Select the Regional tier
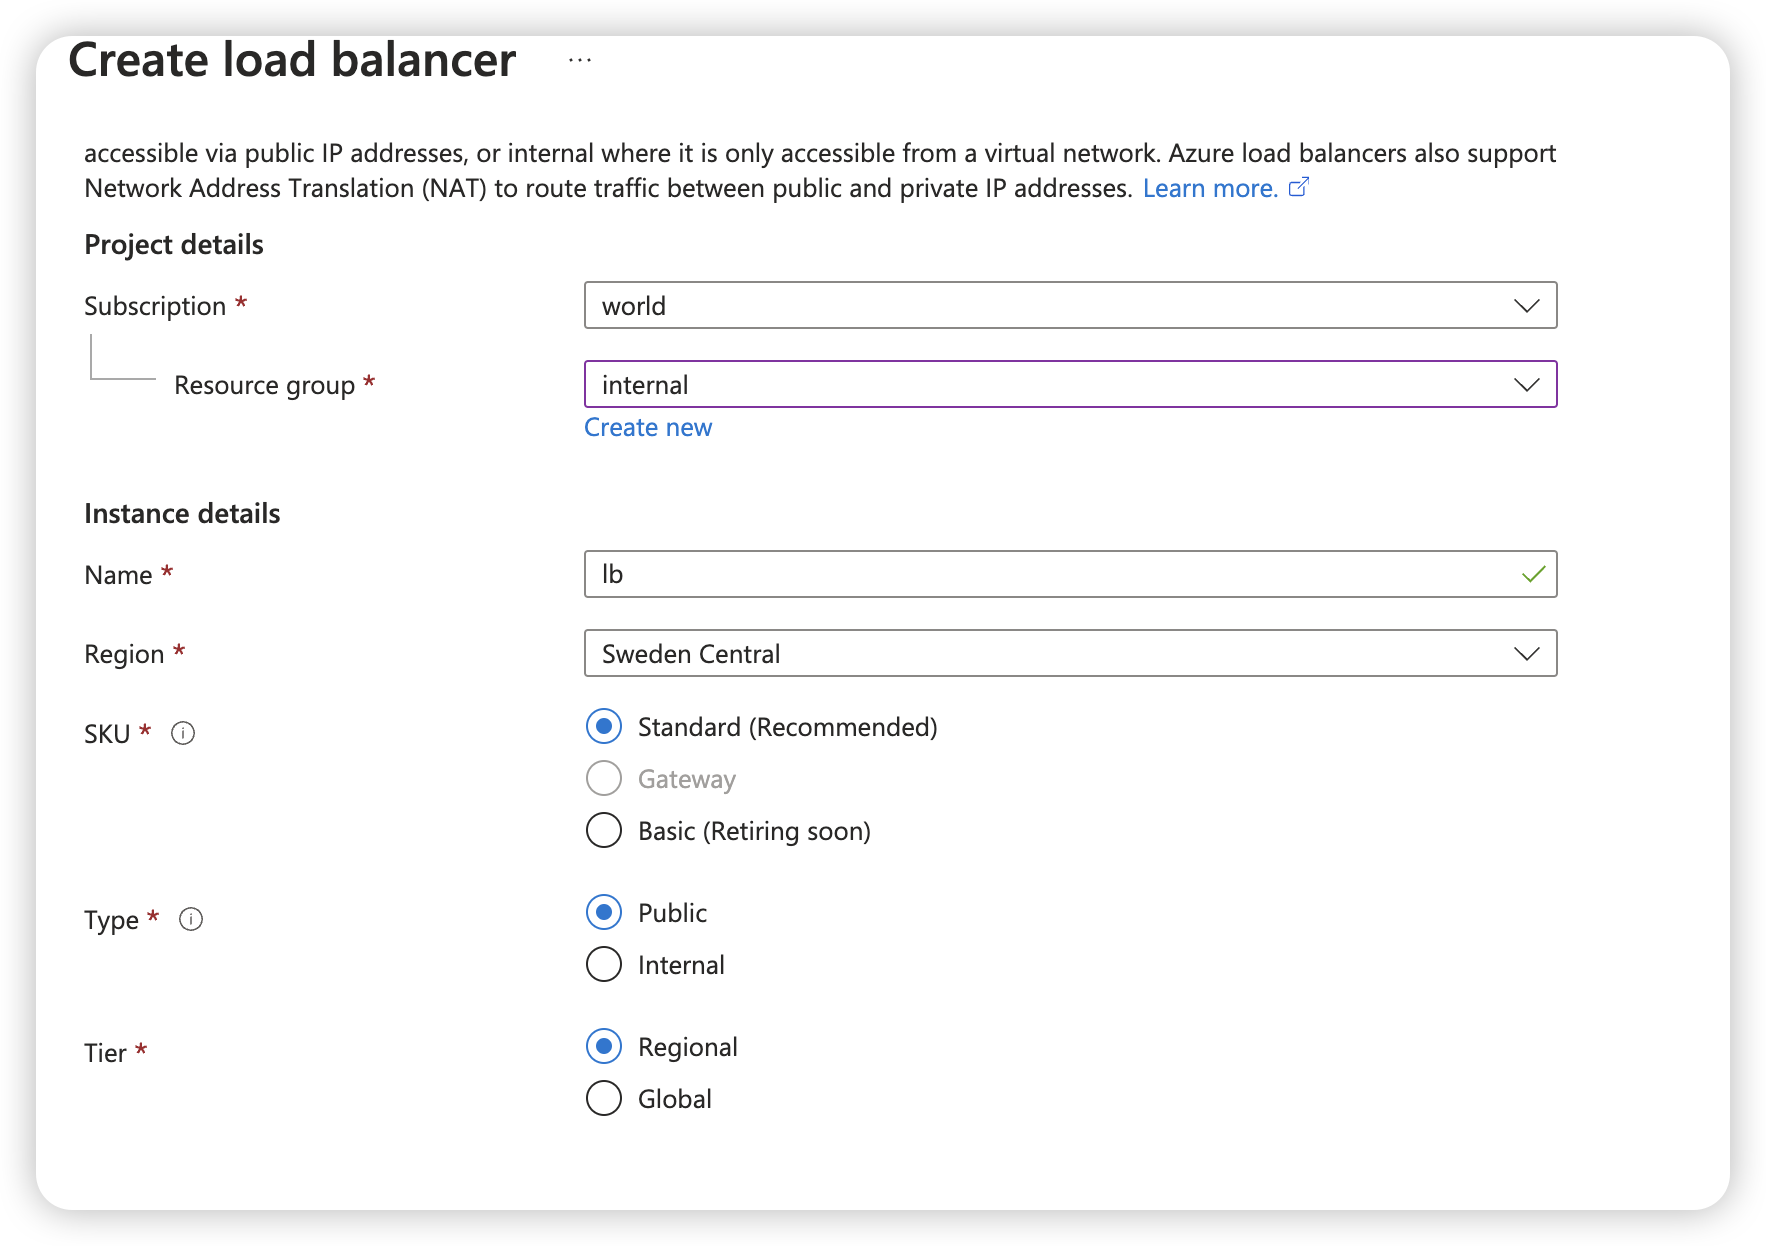Viewport: 1766px width, 1246px height. click(x=604, y=1046)
